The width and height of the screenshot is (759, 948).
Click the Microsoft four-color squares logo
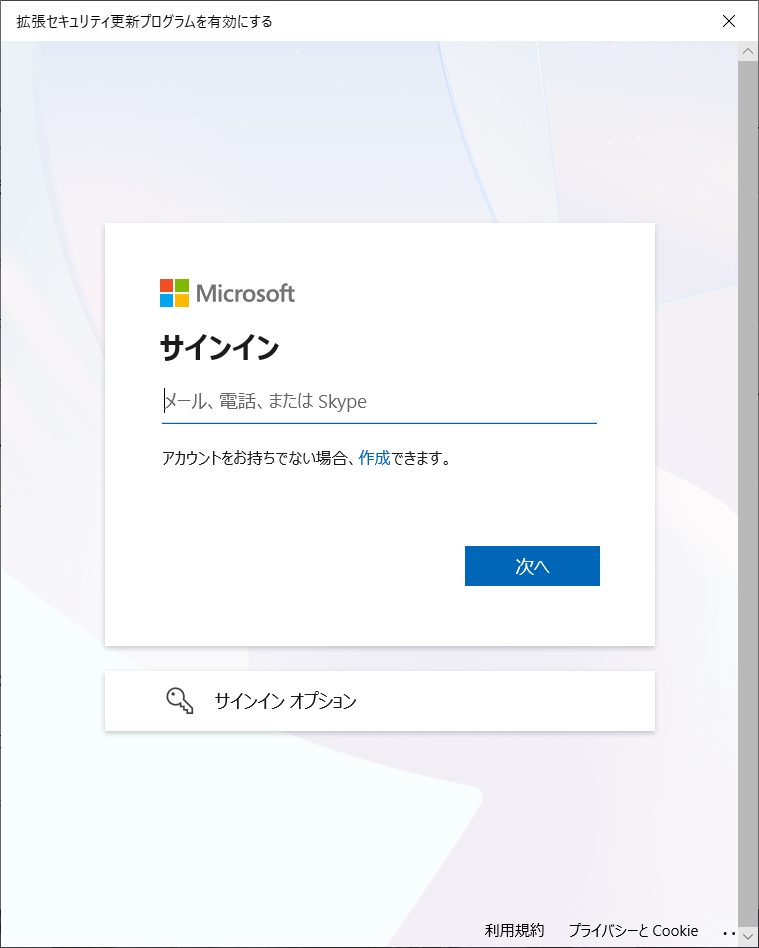174,293
